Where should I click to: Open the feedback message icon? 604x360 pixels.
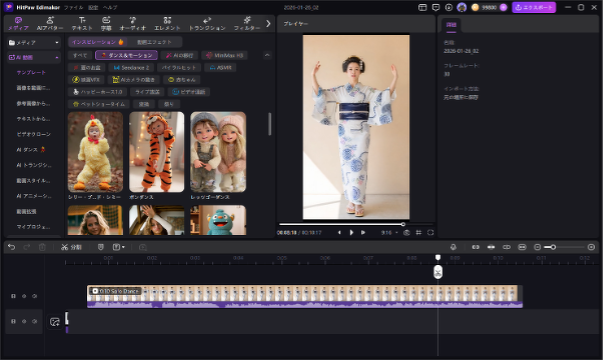click(436, 7)
